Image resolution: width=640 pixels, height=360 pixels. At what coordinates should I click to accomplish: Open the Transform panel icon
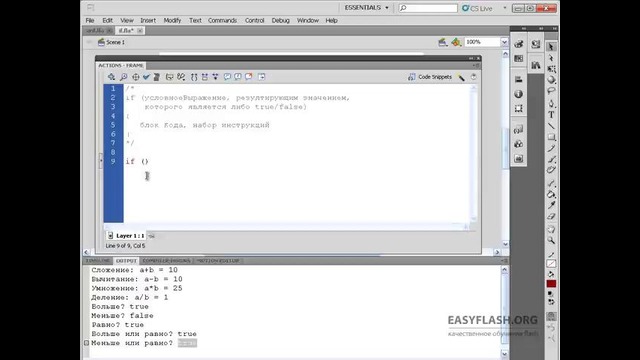click(518, 109)
